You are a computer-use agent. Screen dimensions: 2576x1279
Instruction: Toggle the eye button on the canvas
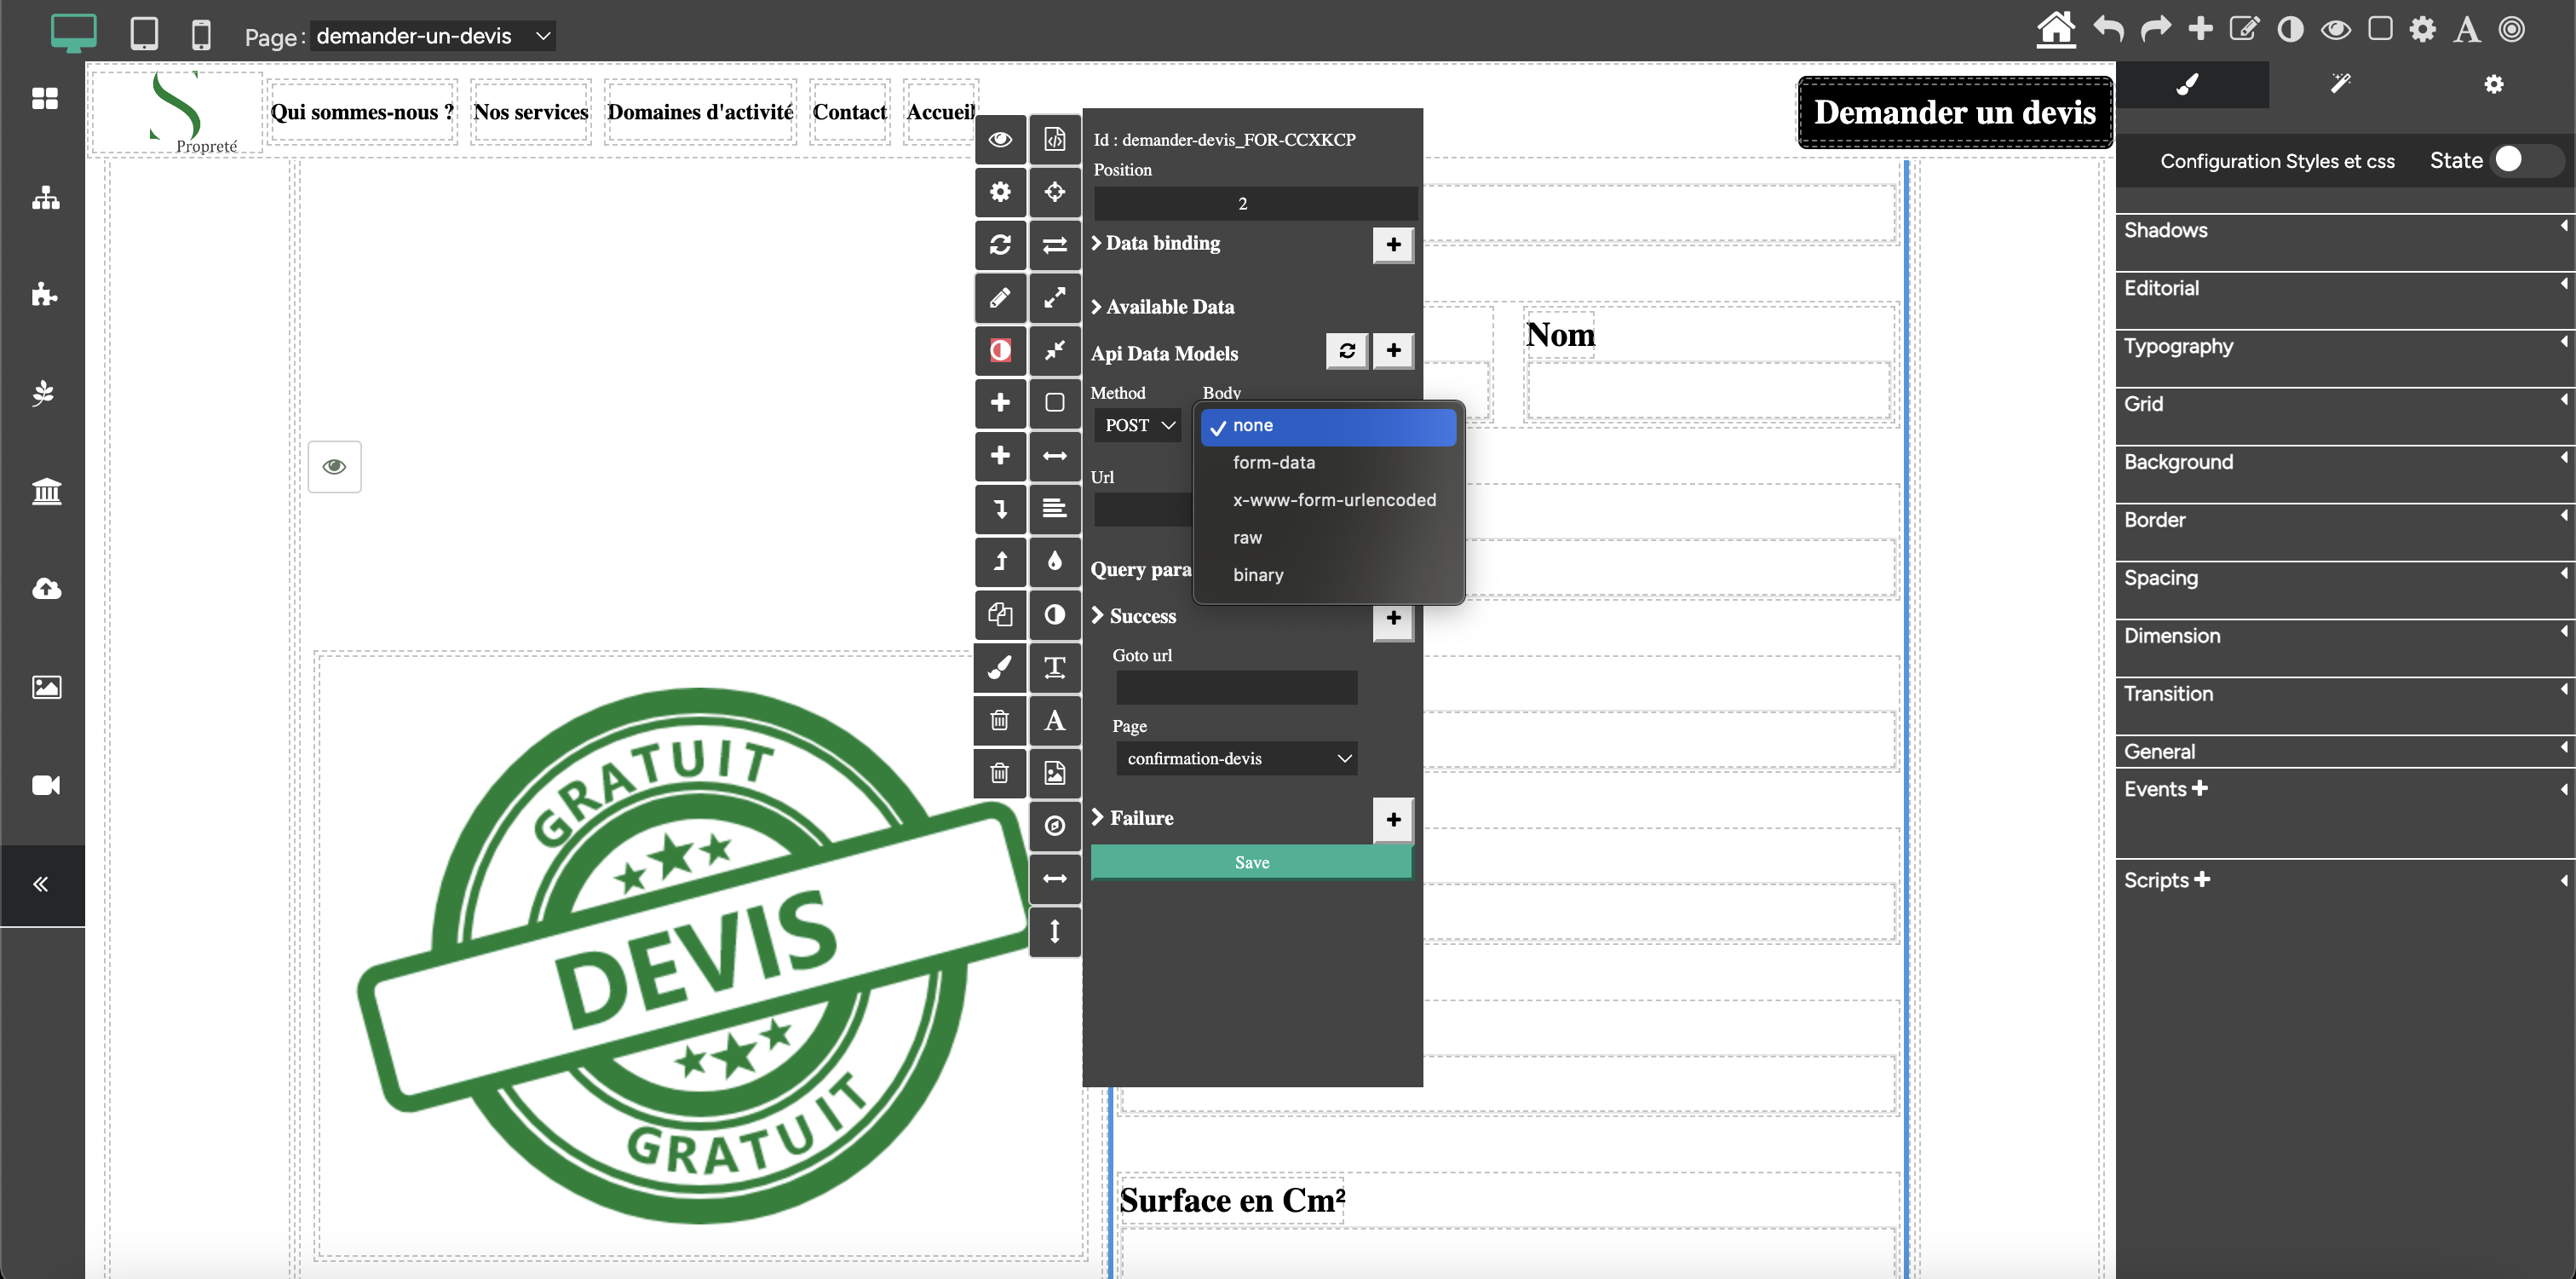(x=334, y=467)
